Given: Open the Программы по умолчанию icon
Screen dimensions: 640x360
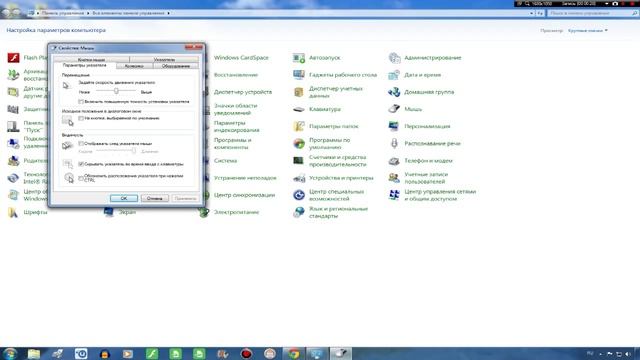Looking at the screenshot, I should tap(299, 143).
